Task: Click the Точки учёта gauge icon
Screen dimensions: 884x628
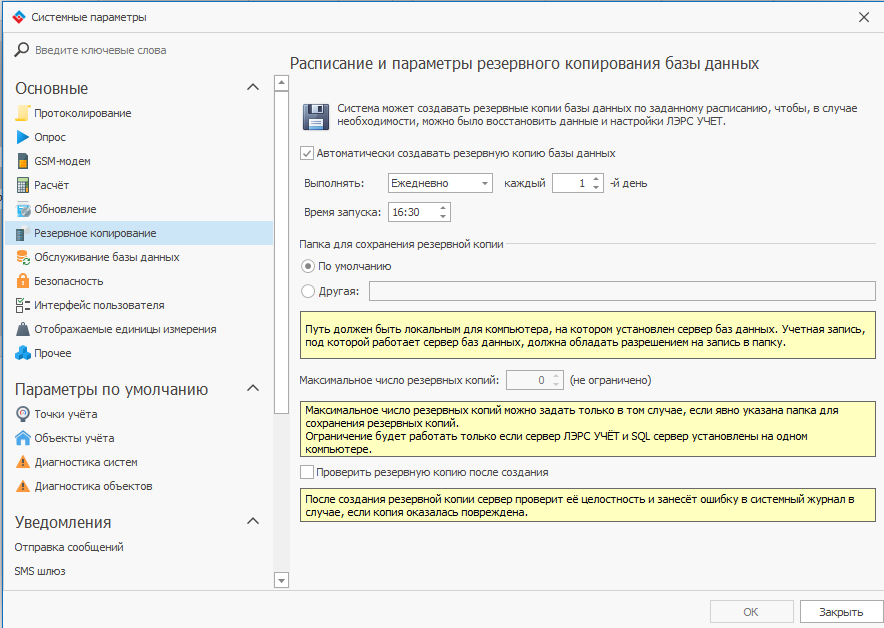Action: point(23,414)
